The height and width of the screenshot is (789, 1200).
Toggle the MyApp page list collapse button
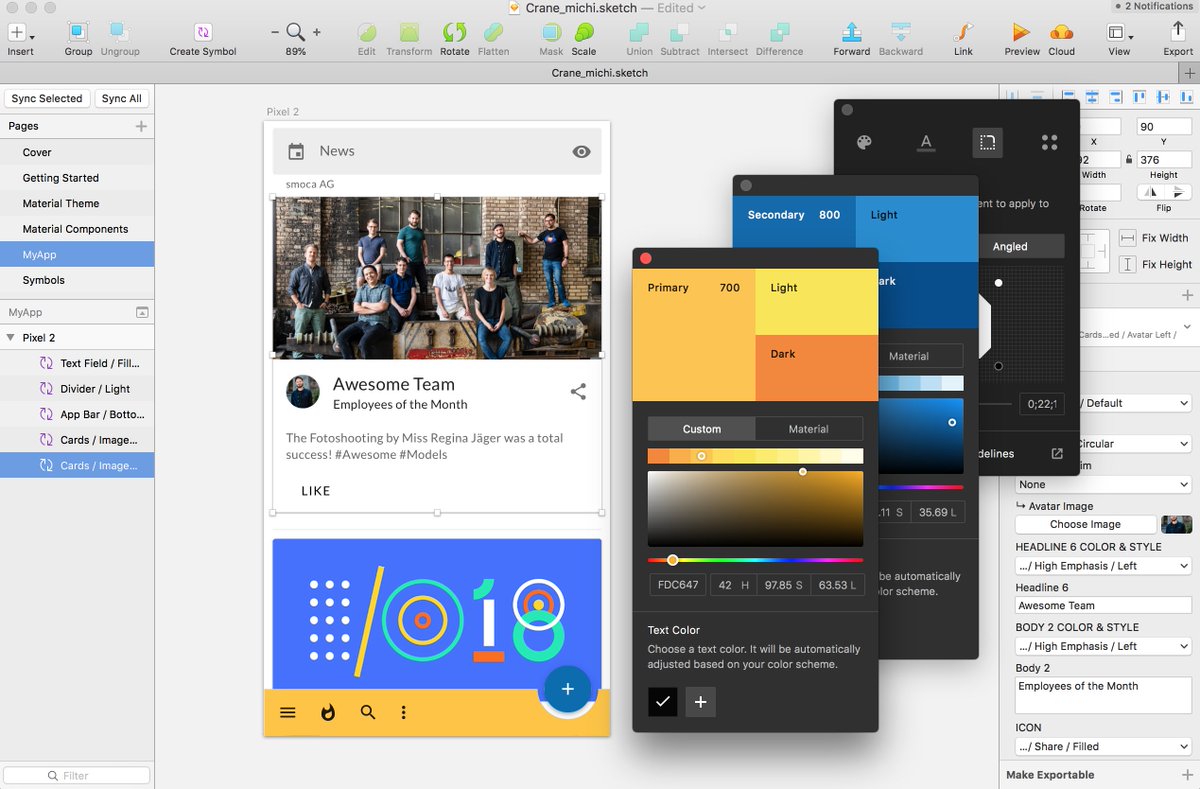tap(141, 312)
